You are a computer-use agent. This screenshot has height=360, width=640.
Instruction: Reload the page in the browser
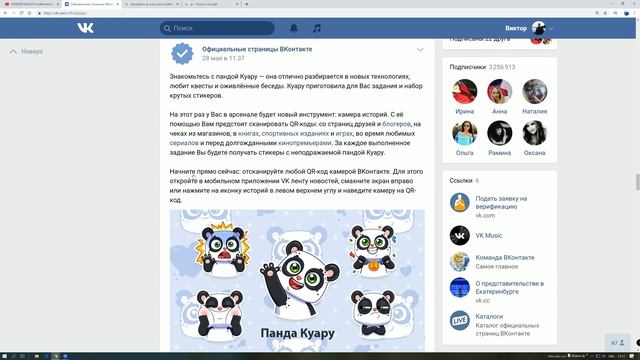coord(22,13)
